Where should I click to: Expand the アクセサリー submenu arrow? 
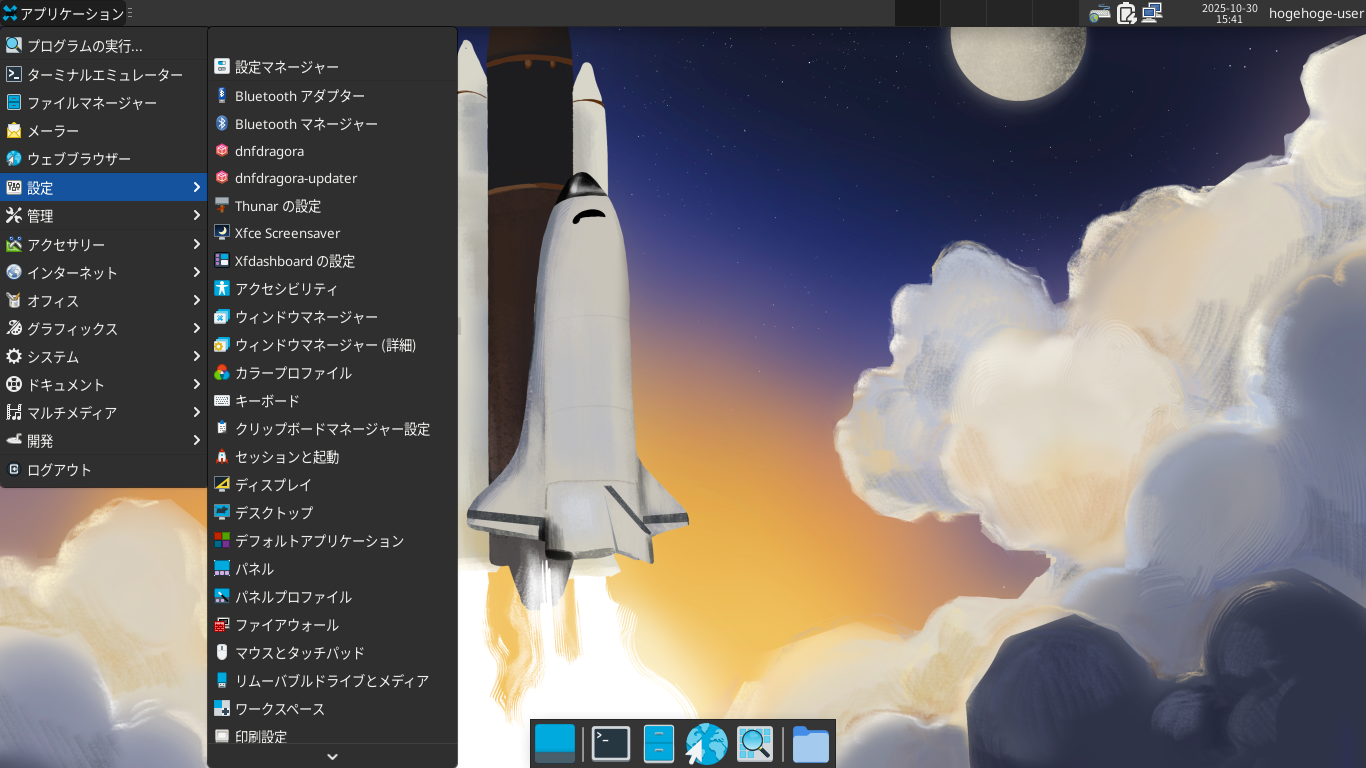pos(197,245)
